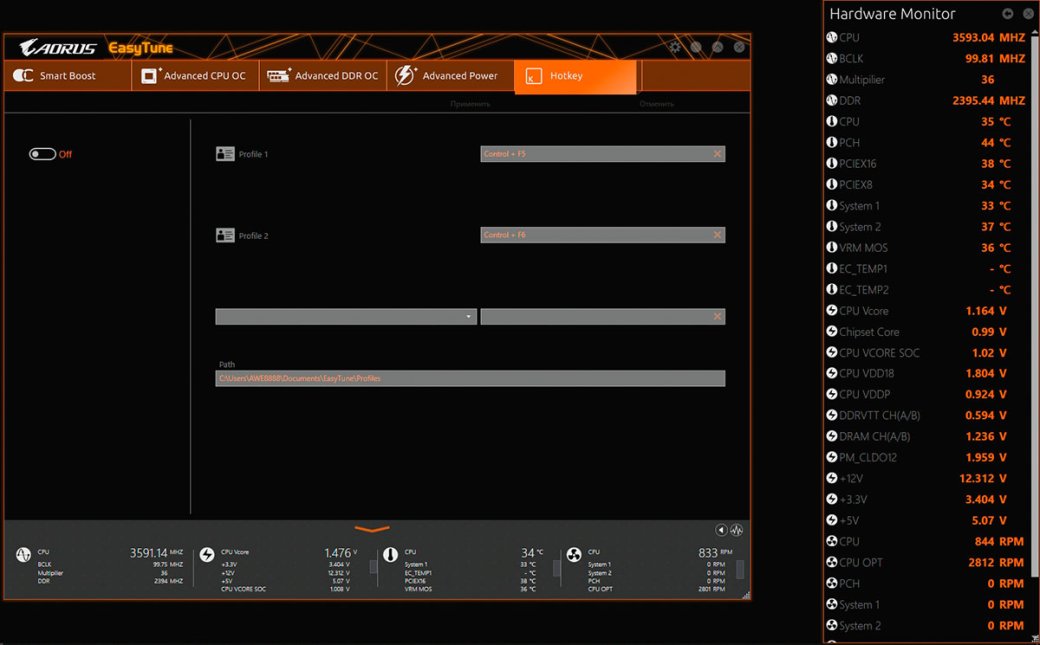Click the round left-arrow icon in bottom panel
This screenshot has width=1040, height=645.
pyautogui.click(x=721, y=530)
